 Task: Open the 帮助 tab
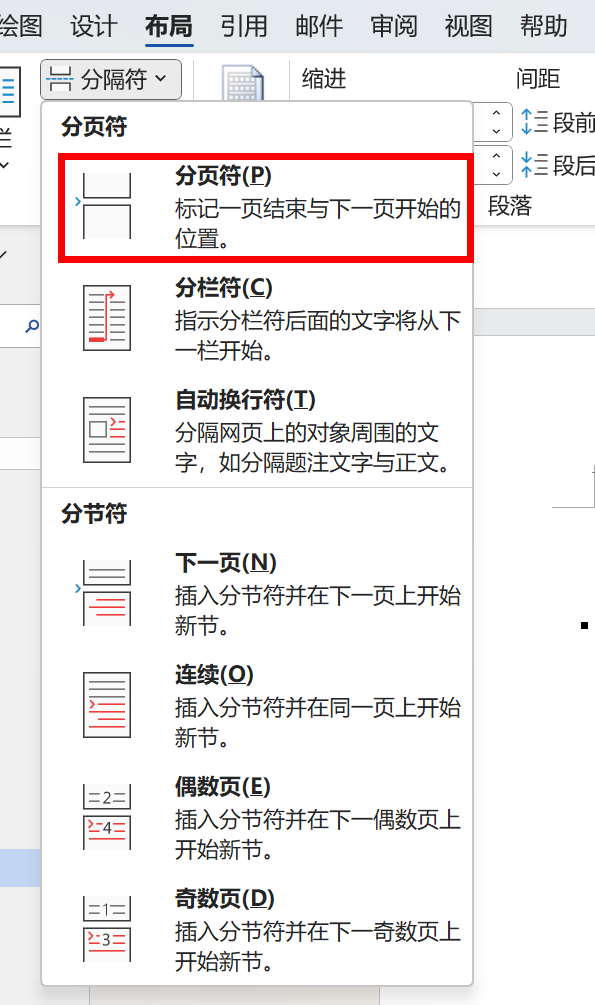pyautogui.click(x=544, y=26)
